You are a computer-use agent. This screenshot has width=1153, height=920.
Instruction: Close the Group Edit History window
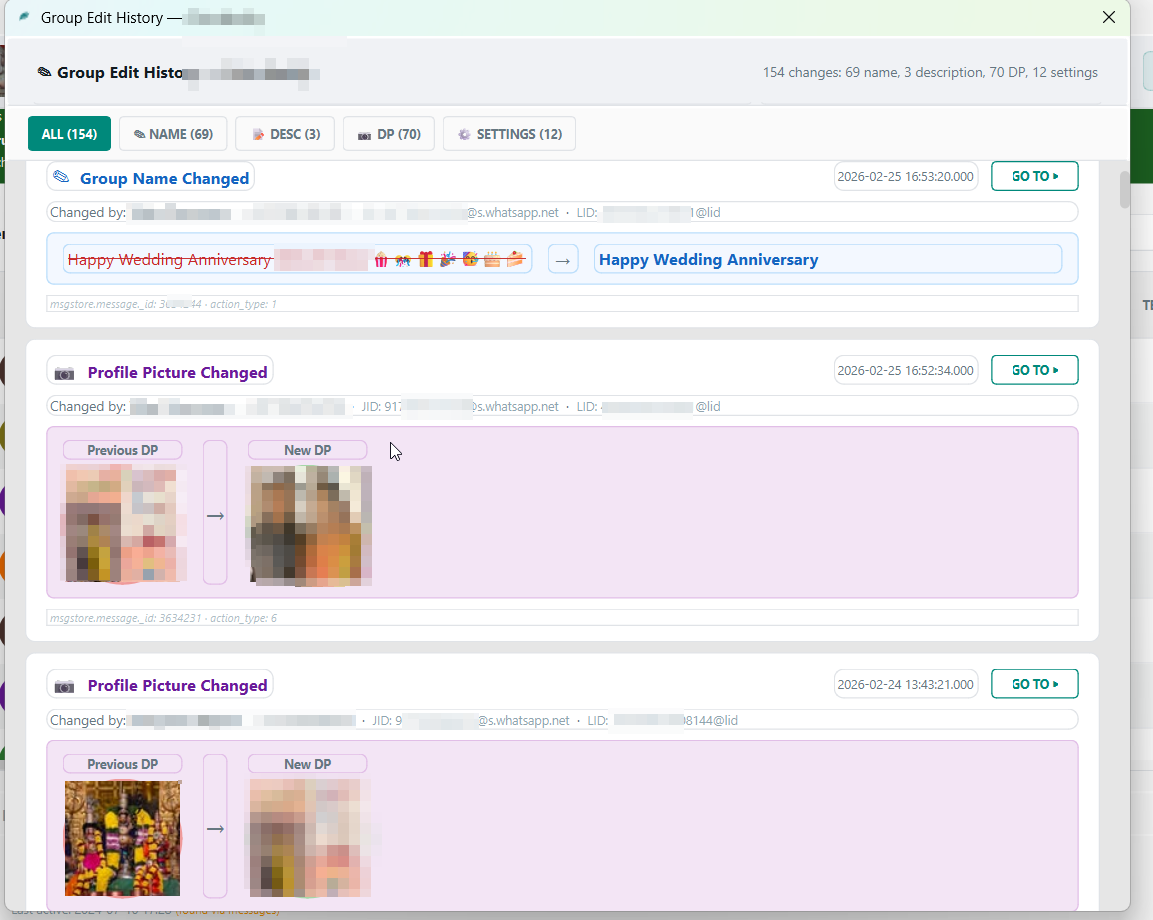[x=1109, y=17]
